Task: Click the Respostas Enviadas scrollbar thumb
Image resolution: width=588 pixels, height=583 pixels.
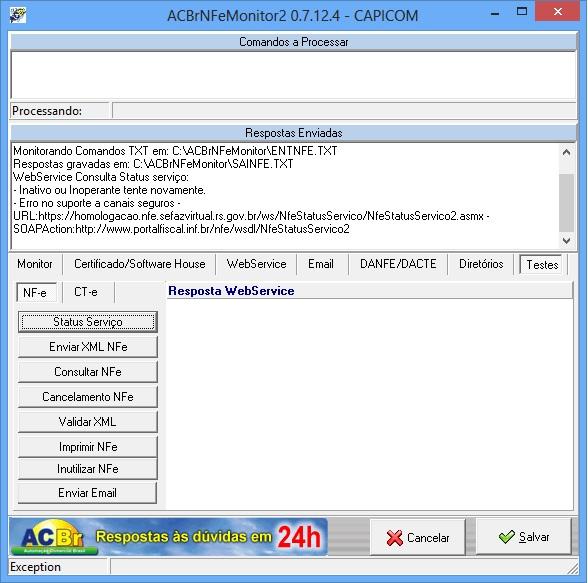Action: click(566, 203)
